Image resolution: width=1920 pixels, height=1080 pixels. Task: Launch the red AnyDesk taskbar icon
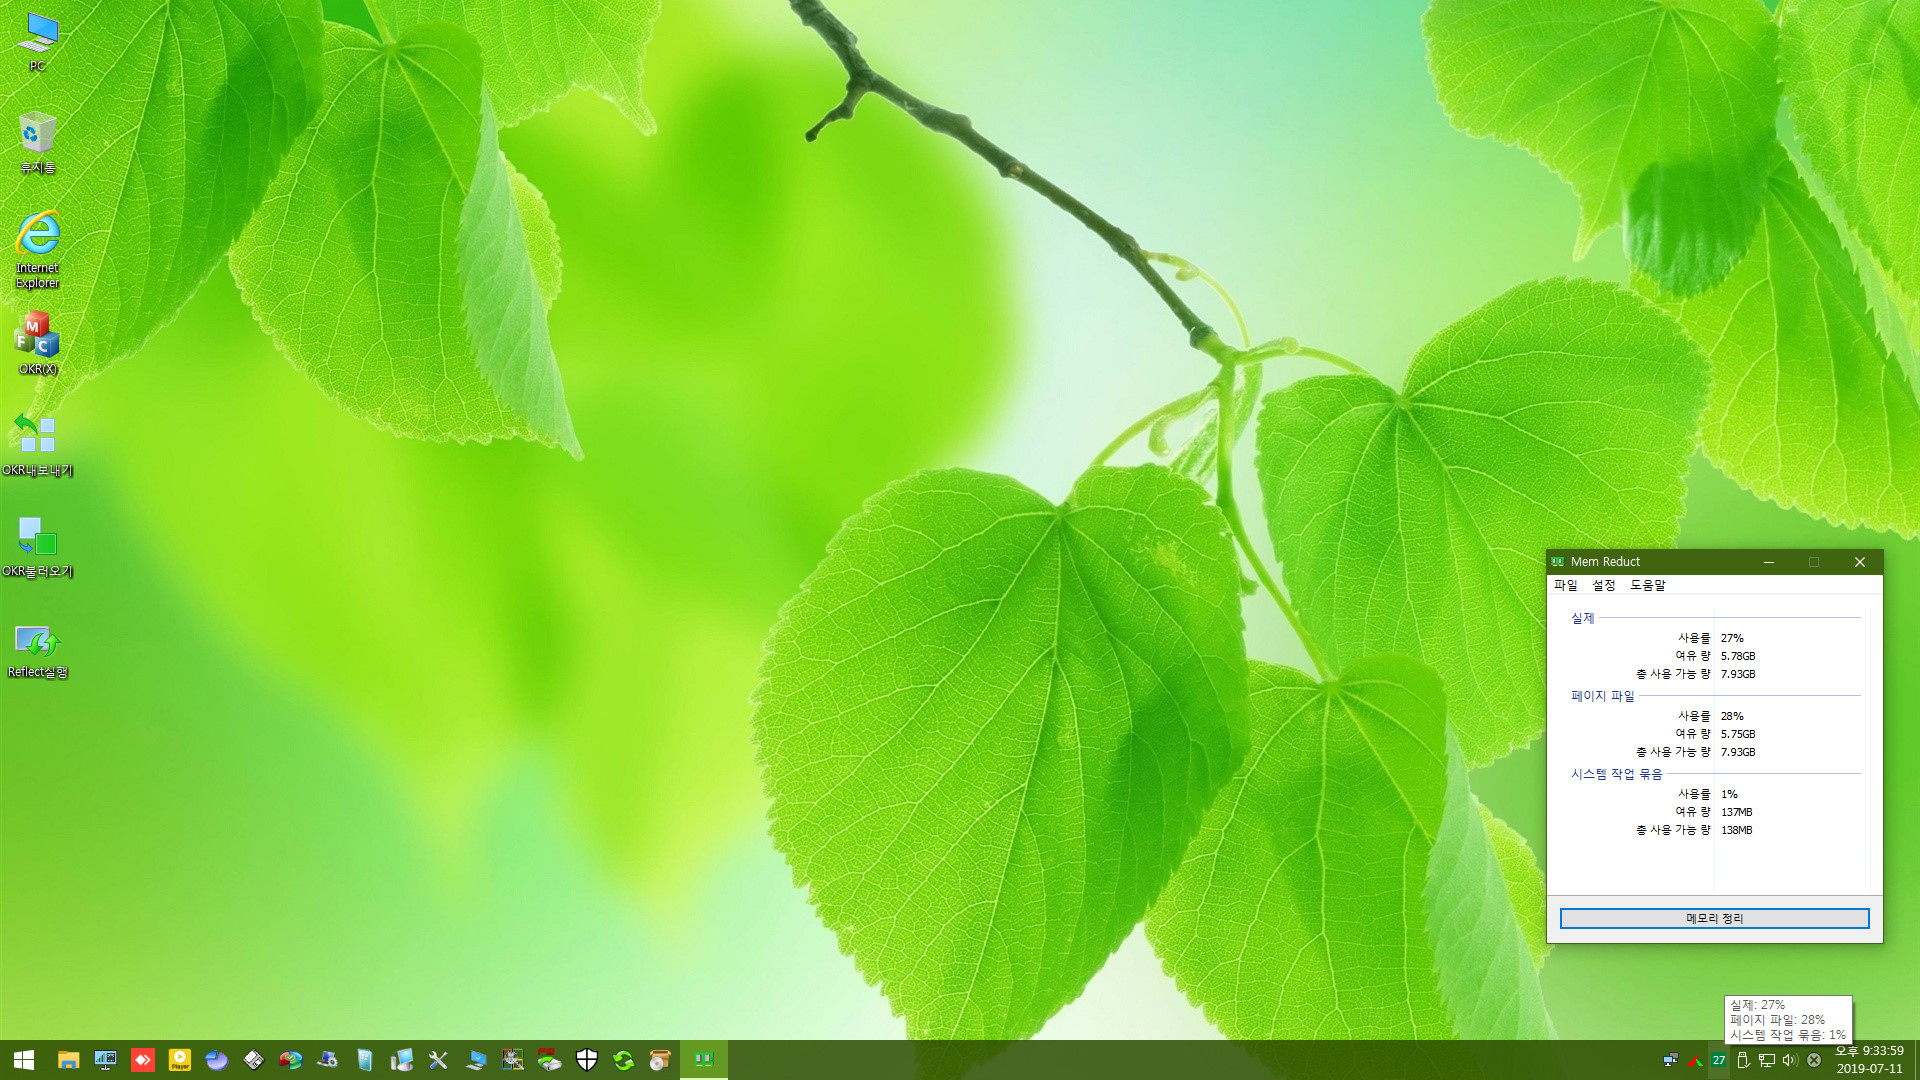[x=143, y=1060]
